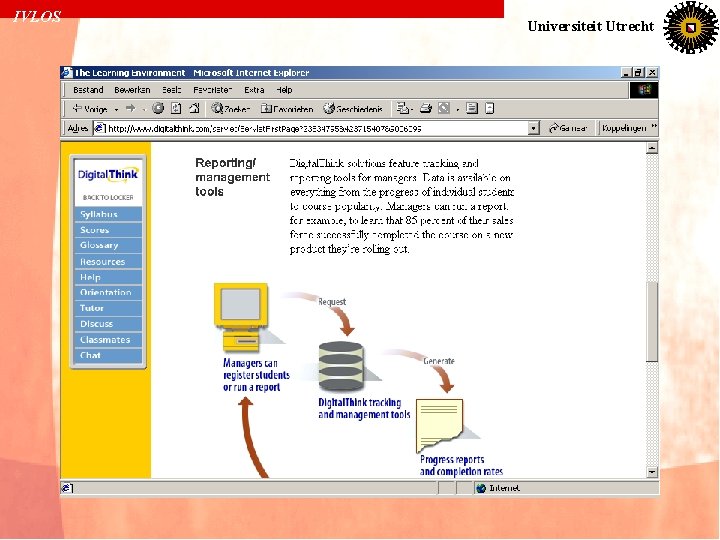Click 'Progress reports and completion rates' caption

(x=461, y=465)
